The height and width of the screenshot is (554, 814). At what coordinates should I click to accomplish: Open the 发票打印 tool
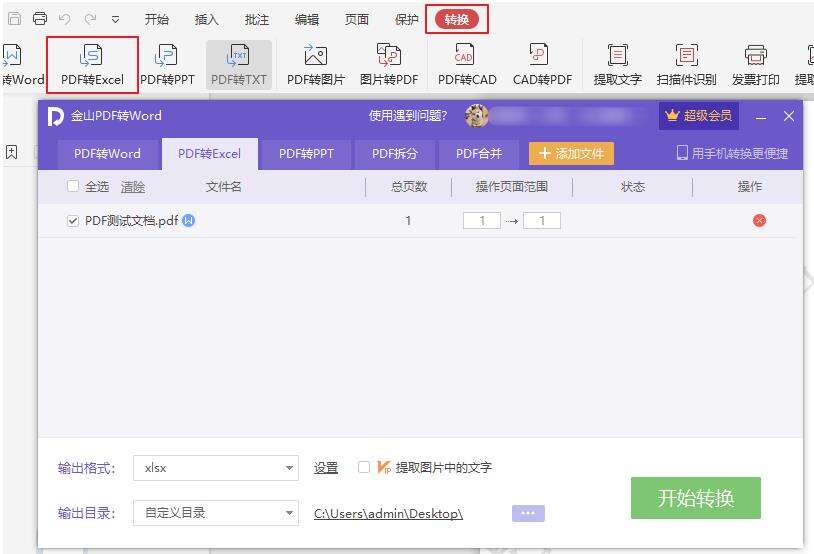(755, 64)
